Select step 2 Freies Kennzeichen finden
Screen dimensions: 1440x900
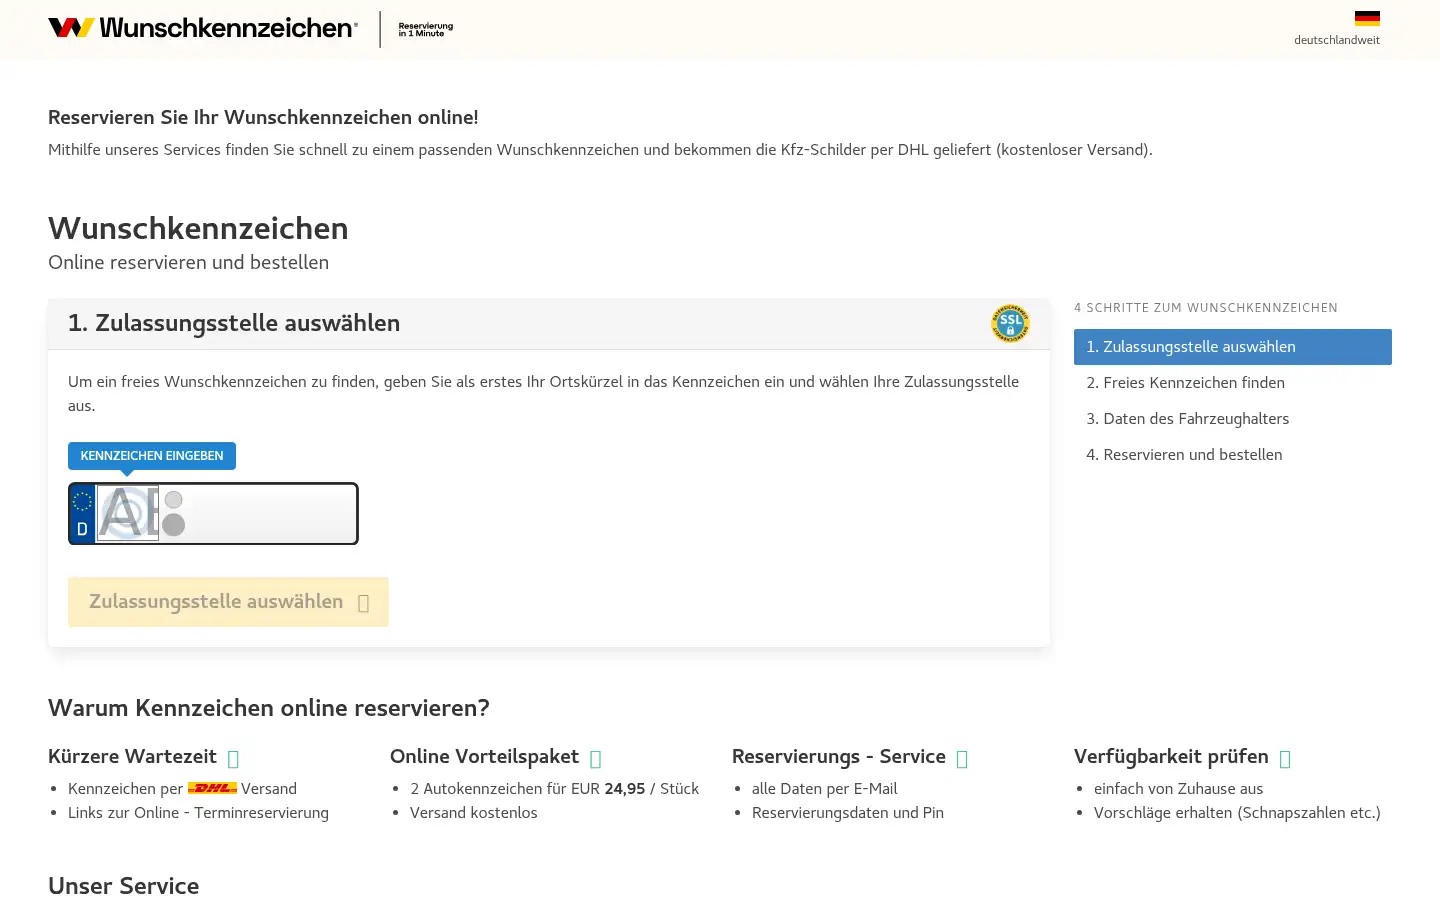coord(1232,383)
